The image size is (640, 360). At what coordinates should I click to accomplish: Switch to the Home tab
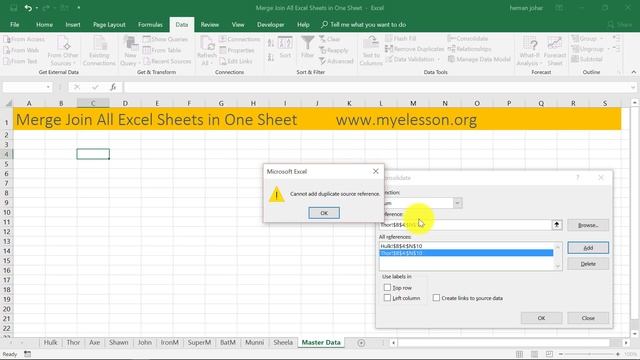[44, 24]
